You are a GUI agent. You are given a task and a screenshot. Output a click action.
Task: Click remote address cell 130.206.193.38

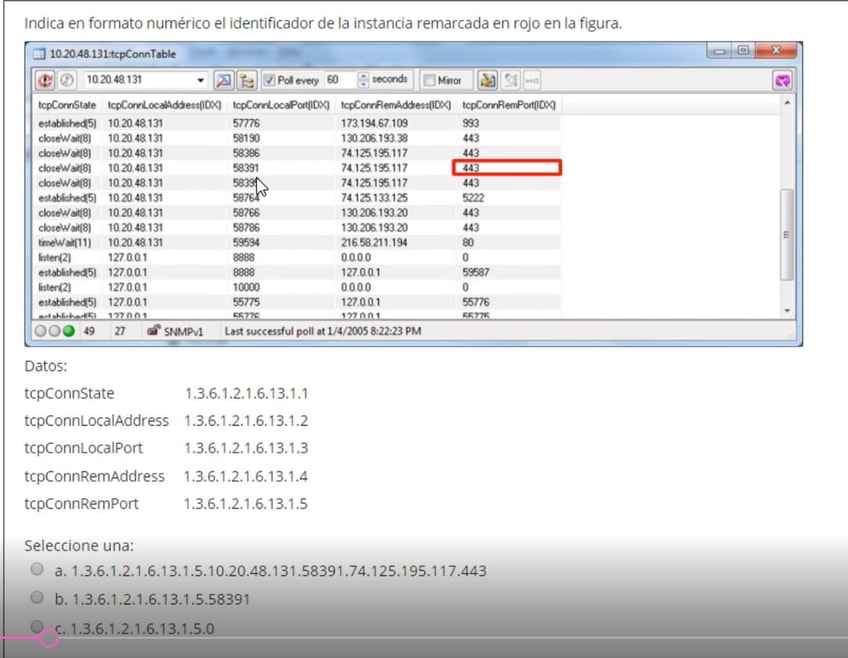tap(374, 138)
